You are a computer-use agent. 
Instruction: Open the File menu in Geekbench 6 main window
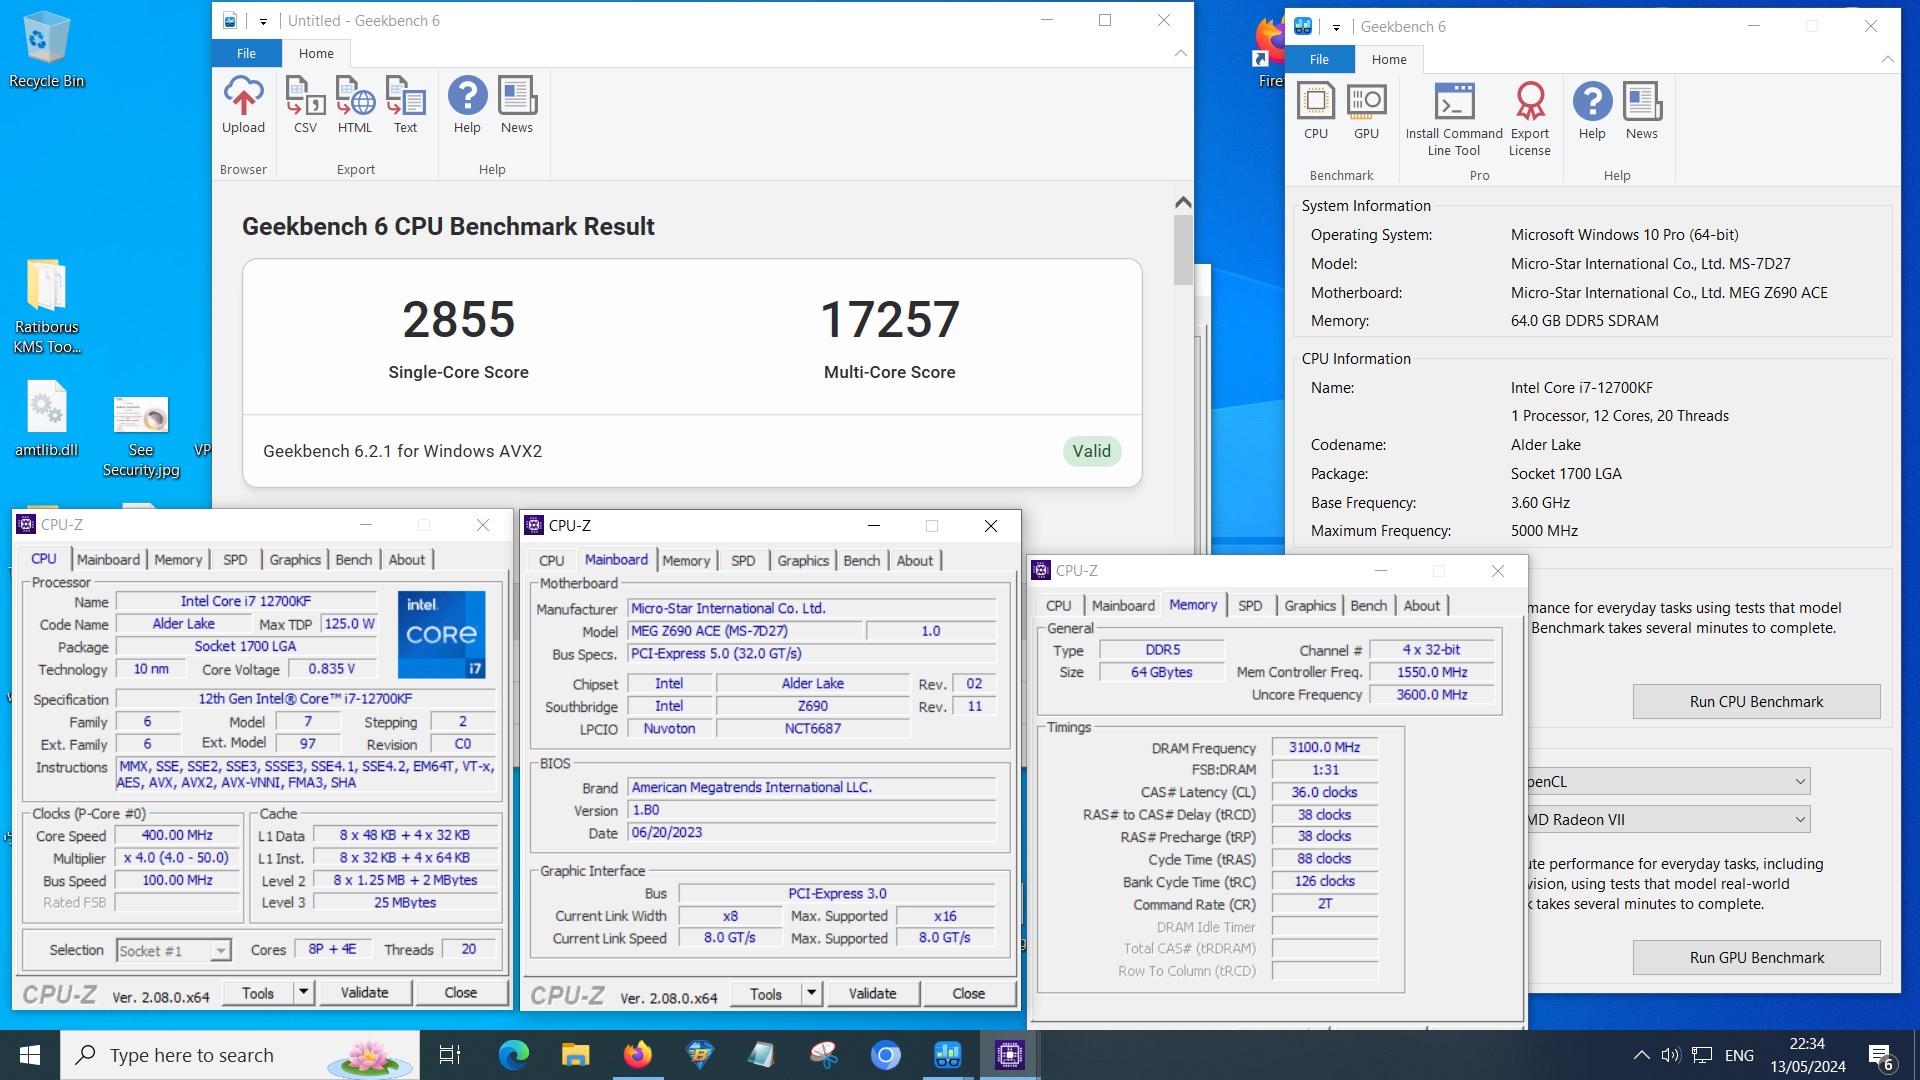(1319, 59)
